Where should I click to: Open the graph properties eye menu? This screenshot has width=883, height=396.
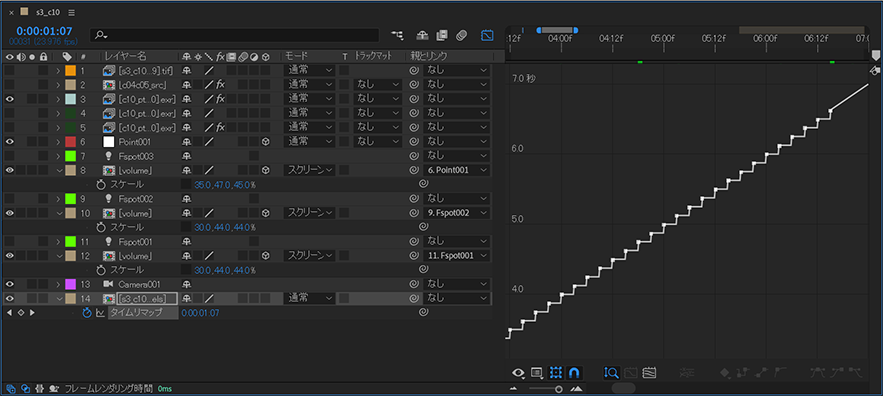coord(518,373)
